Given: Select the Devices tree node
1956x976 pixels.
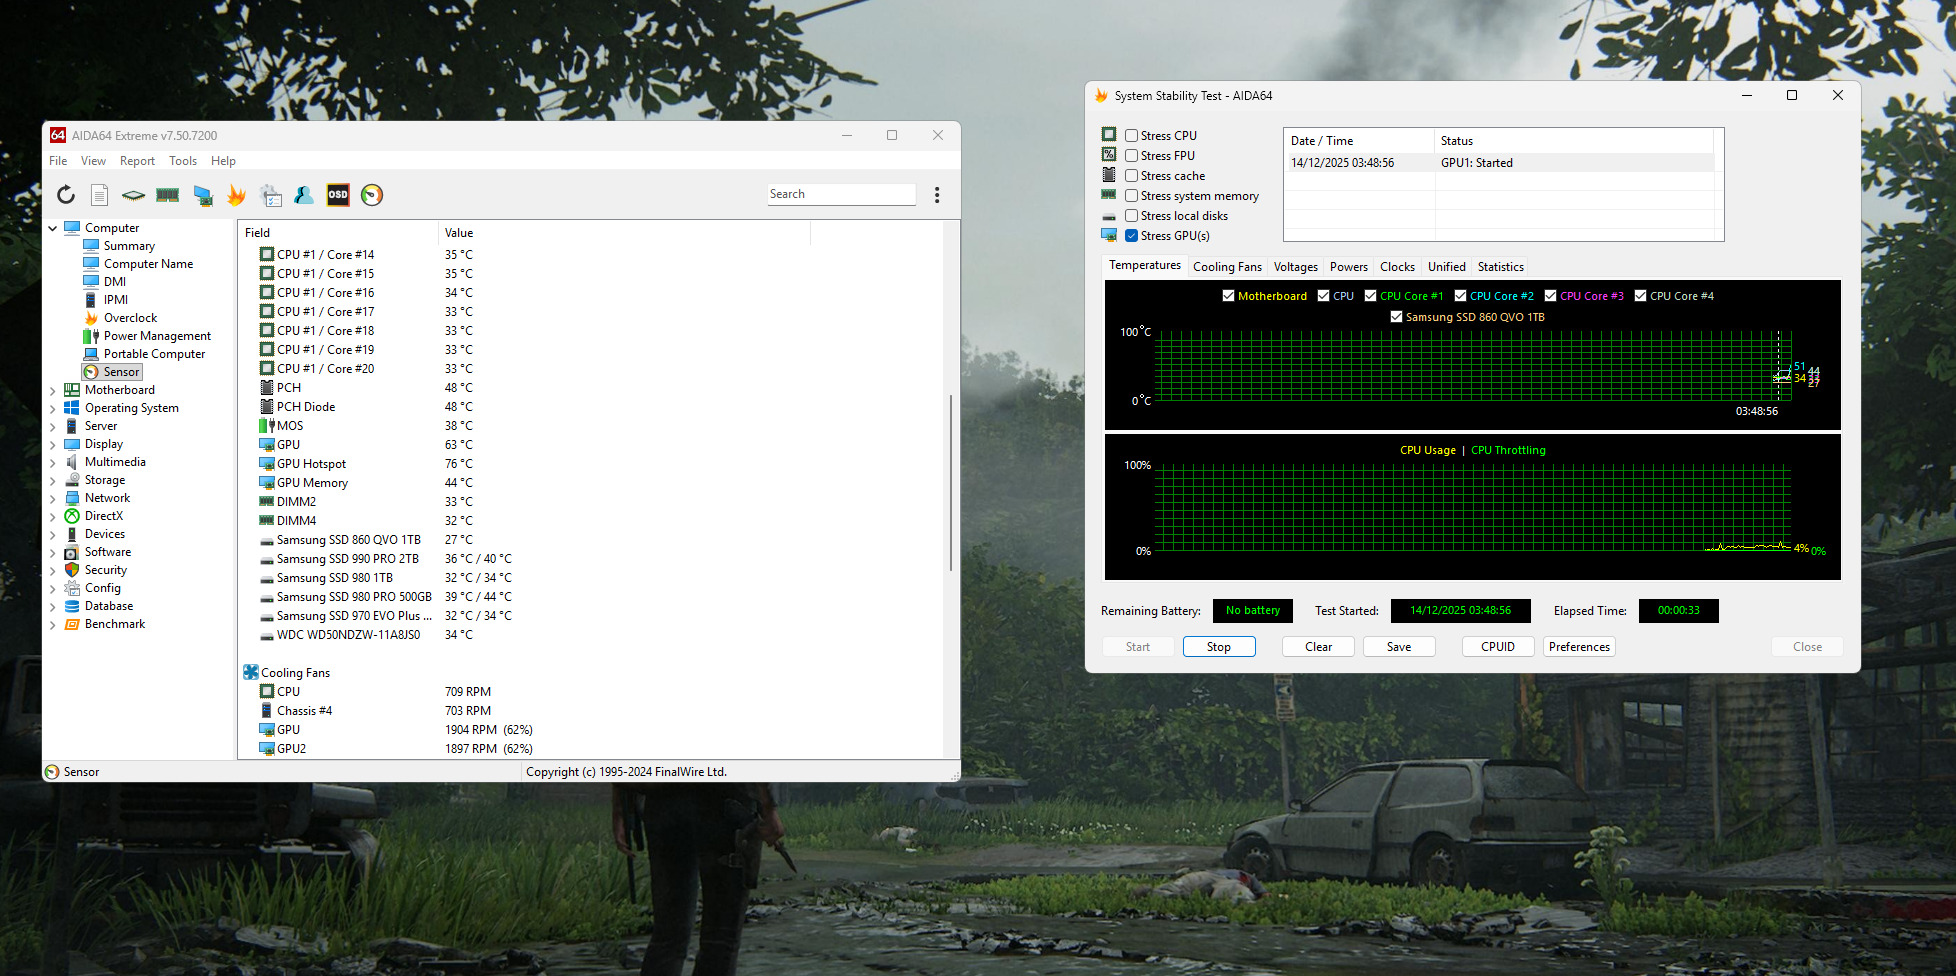Looking at the screenshot, I should (x=105, y=534).
